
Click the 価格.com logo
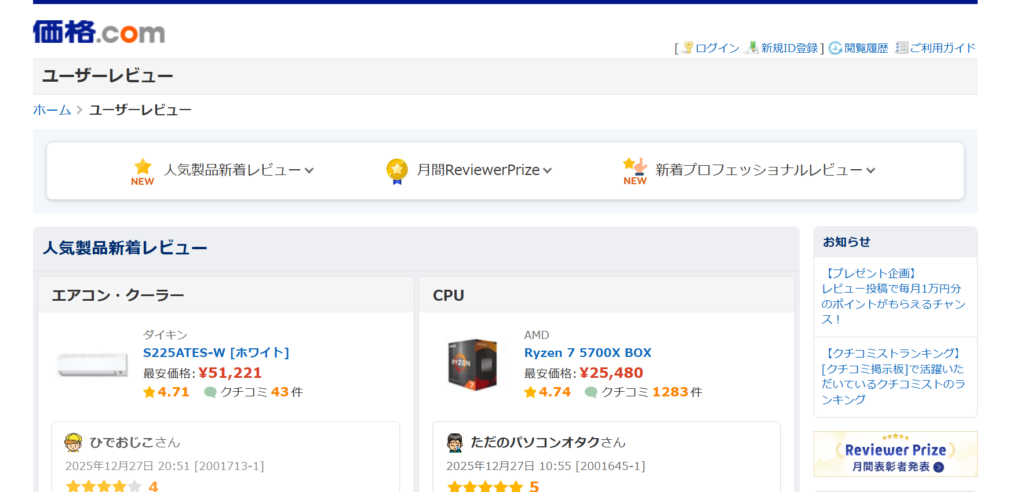(x=99, y=32)
